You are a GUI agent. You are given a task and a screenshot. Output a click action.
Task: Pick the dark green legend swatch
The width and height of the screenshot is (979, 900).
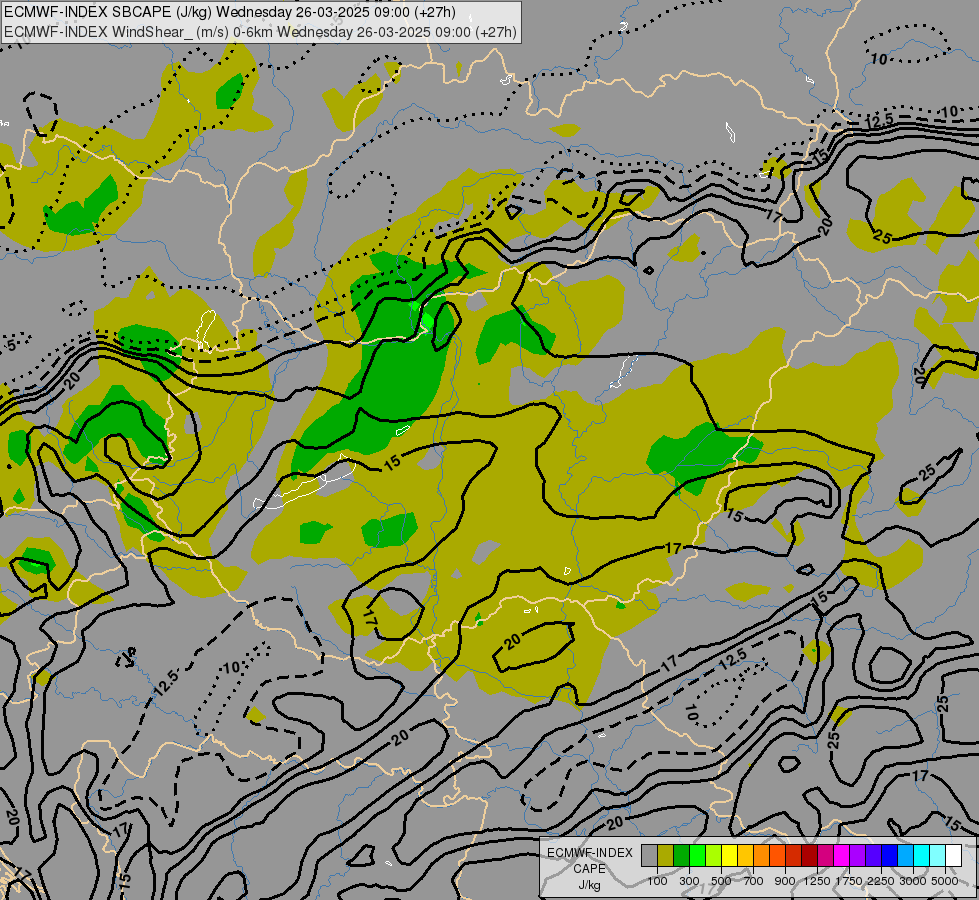(x=682, y=855)
